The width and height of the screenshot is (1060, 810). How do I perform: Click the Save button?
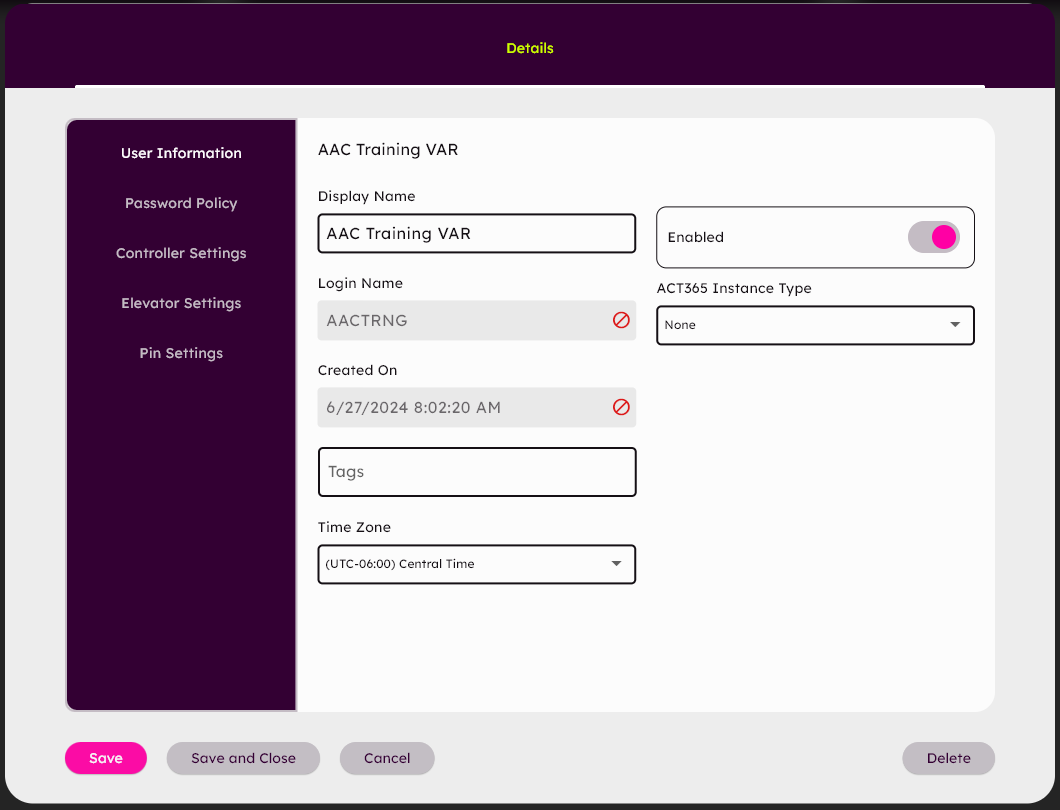click(105, 758)
